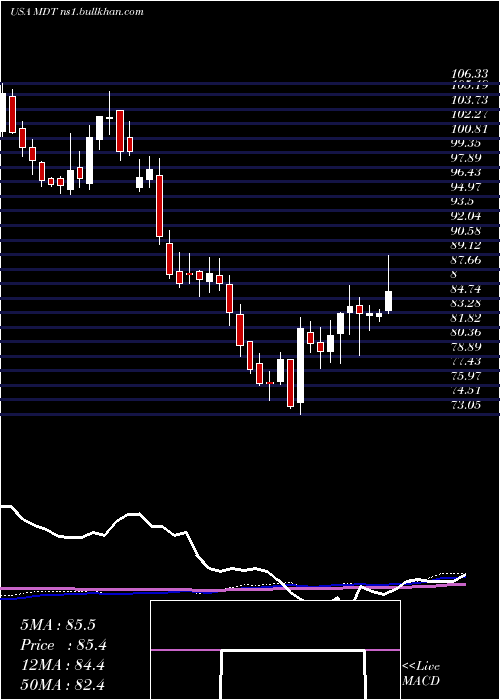The image size is (500, 700).
Task: Click the 94.97 price level label
Action: tap(466, 187)
